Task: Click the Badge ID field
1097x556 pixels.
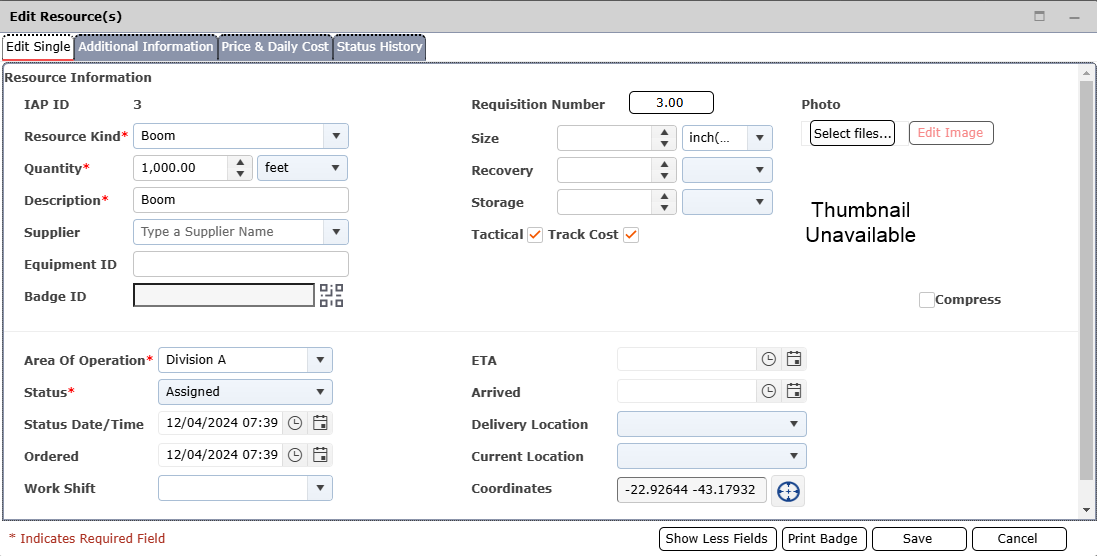Action: point(224,295)
